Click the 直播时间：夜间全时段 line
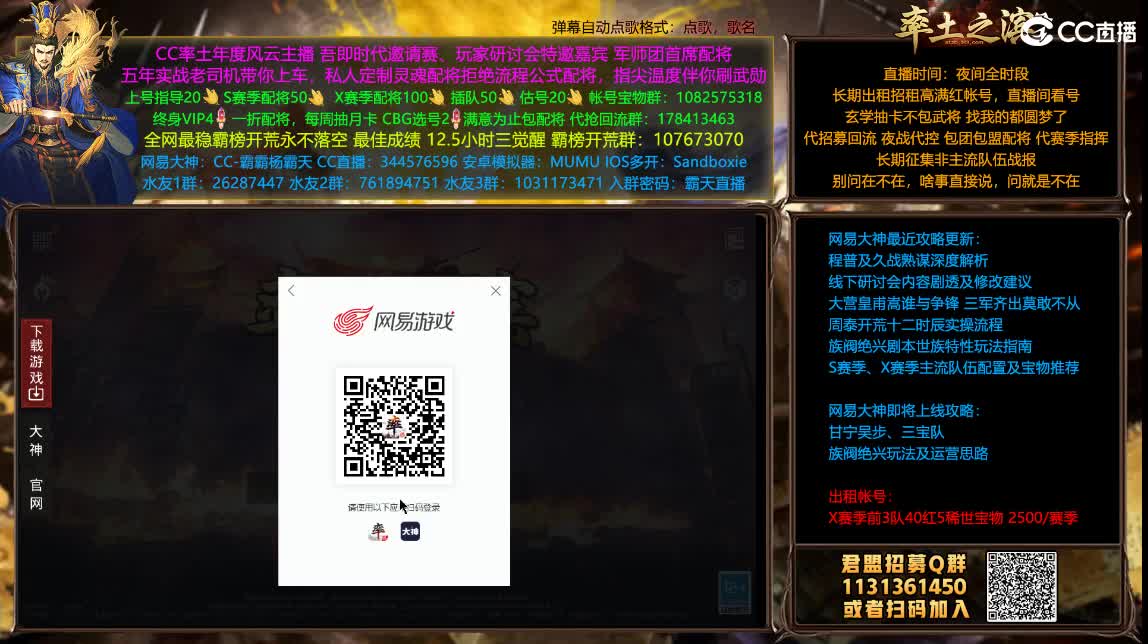1148x644 pixels. tap(955, 74)
